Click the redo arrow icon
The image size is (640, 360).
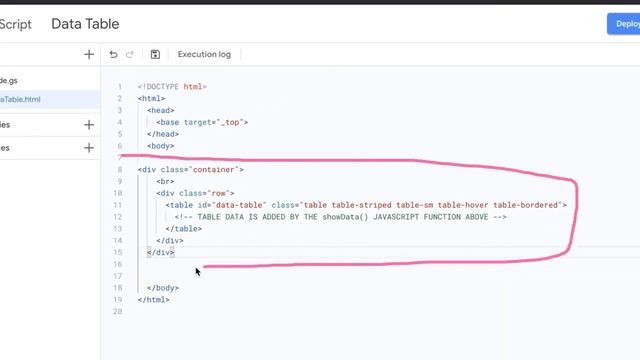pos(130,54)
